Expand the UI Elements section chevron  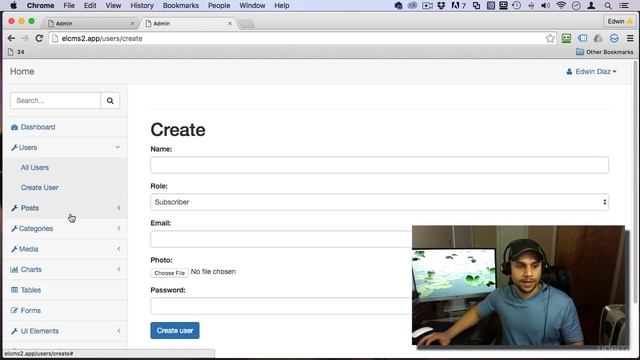coord(118,331)
